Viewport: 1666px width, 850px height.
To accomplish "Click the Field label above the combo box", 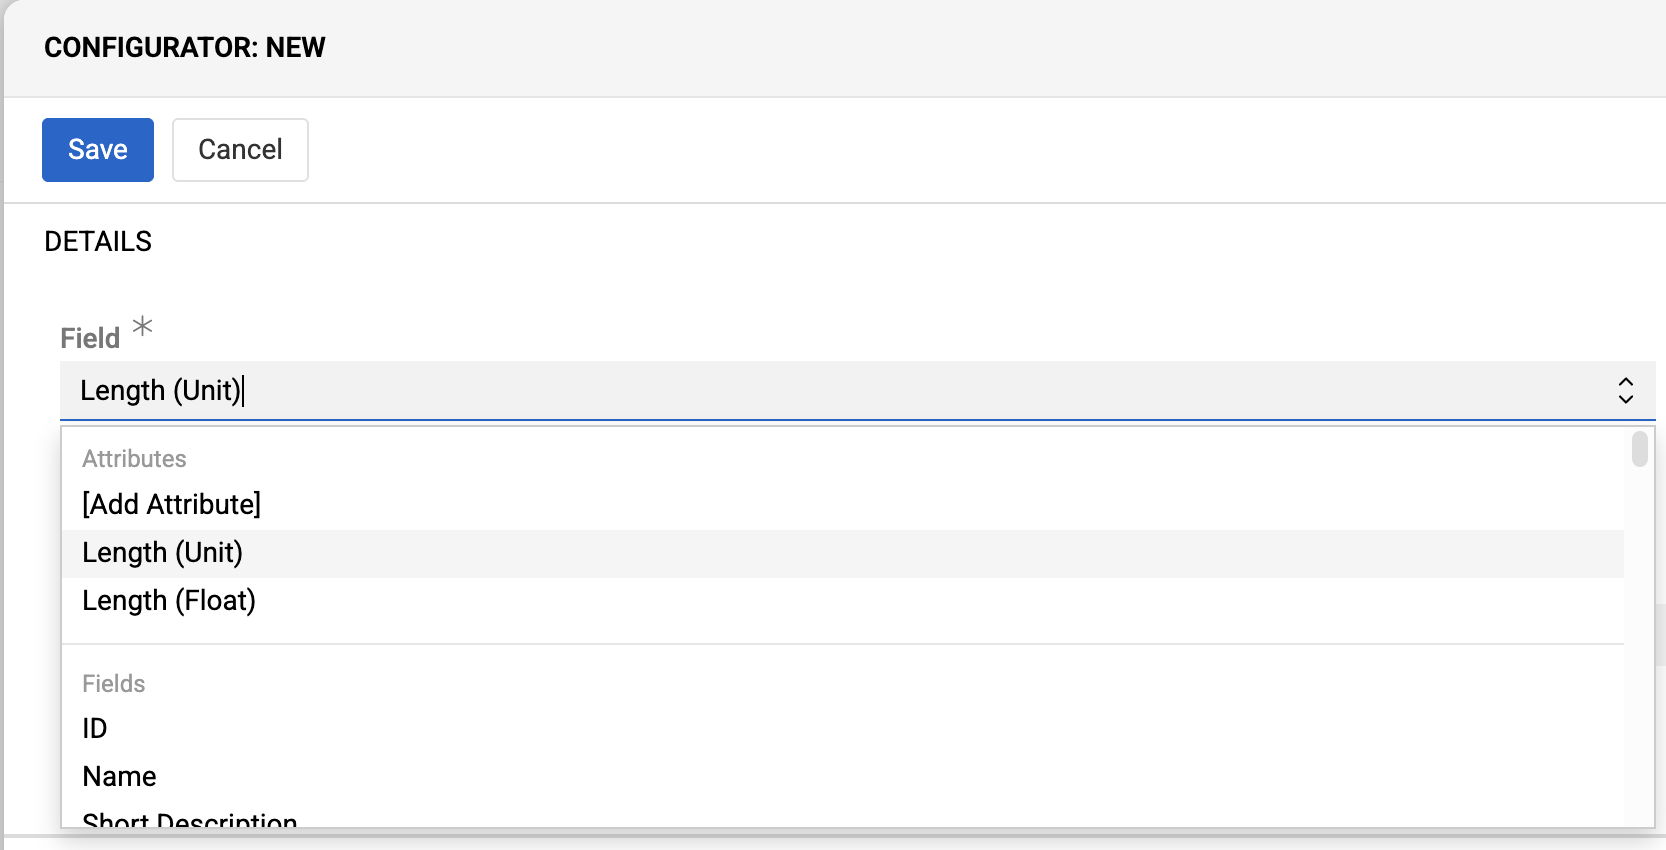I will click(x=88, y=336).
